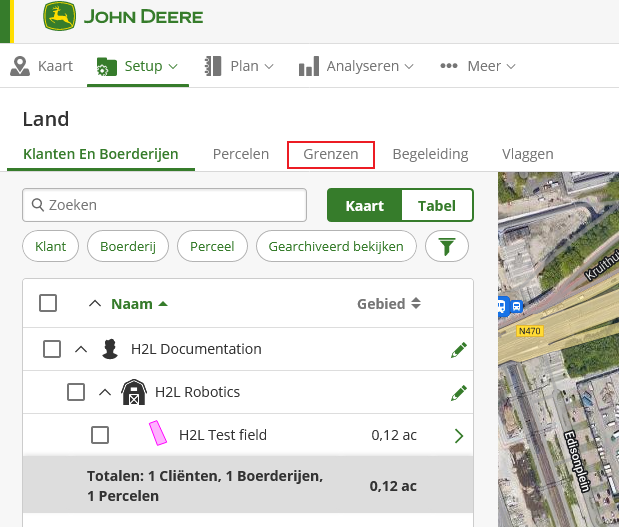This screenshot has width=619, height=527.
Task: Collapse the H2L Robotics farm row
Action: pyautogui.click(x=104, y=392)
